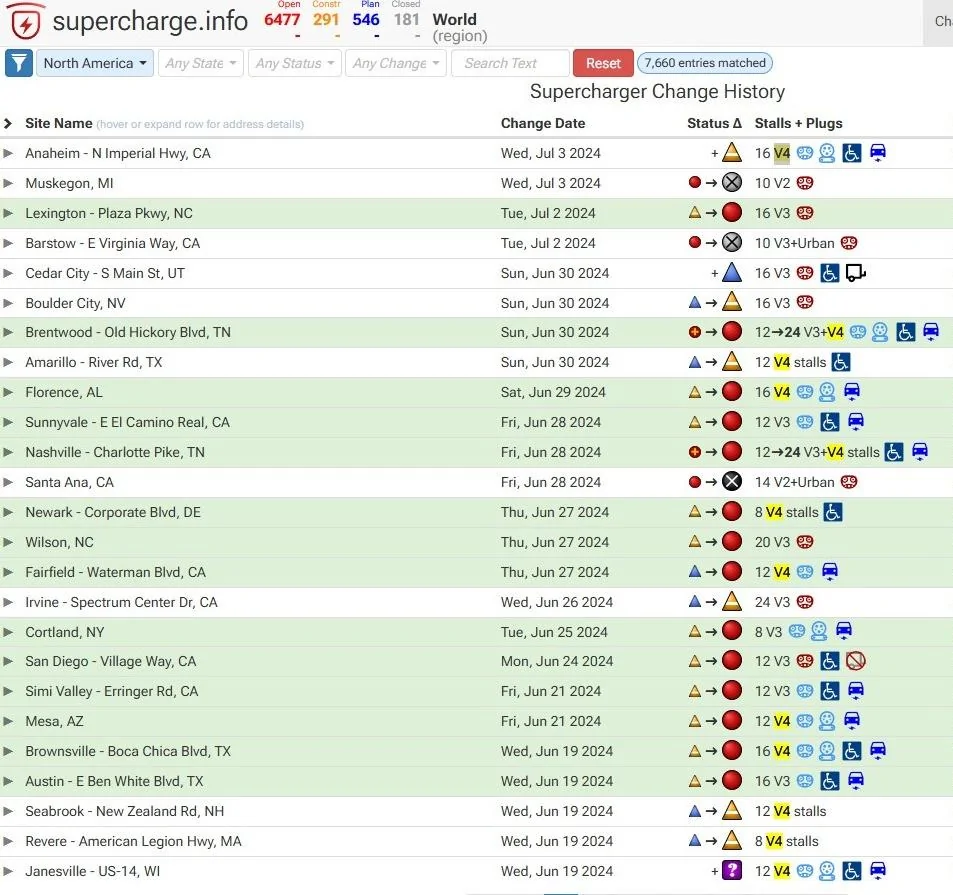This screenshot has height=895, width=953.
Task: Click the blue car icon in Austin row
Action: [856, 781]
